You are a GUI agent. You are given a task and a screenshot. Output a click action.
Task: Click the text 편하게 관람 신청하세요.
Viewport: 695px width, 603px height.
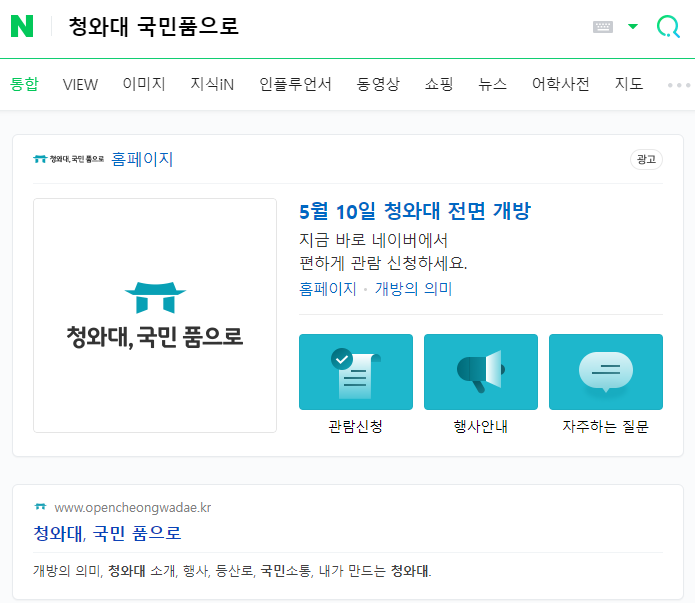(383, 263)
